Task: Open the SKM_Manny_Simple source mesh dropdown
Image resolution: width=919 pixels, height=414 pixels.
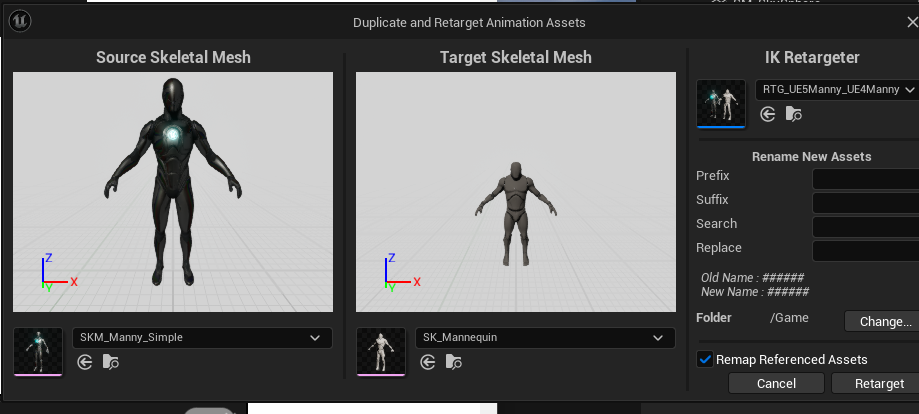Action: coord(202,338)
